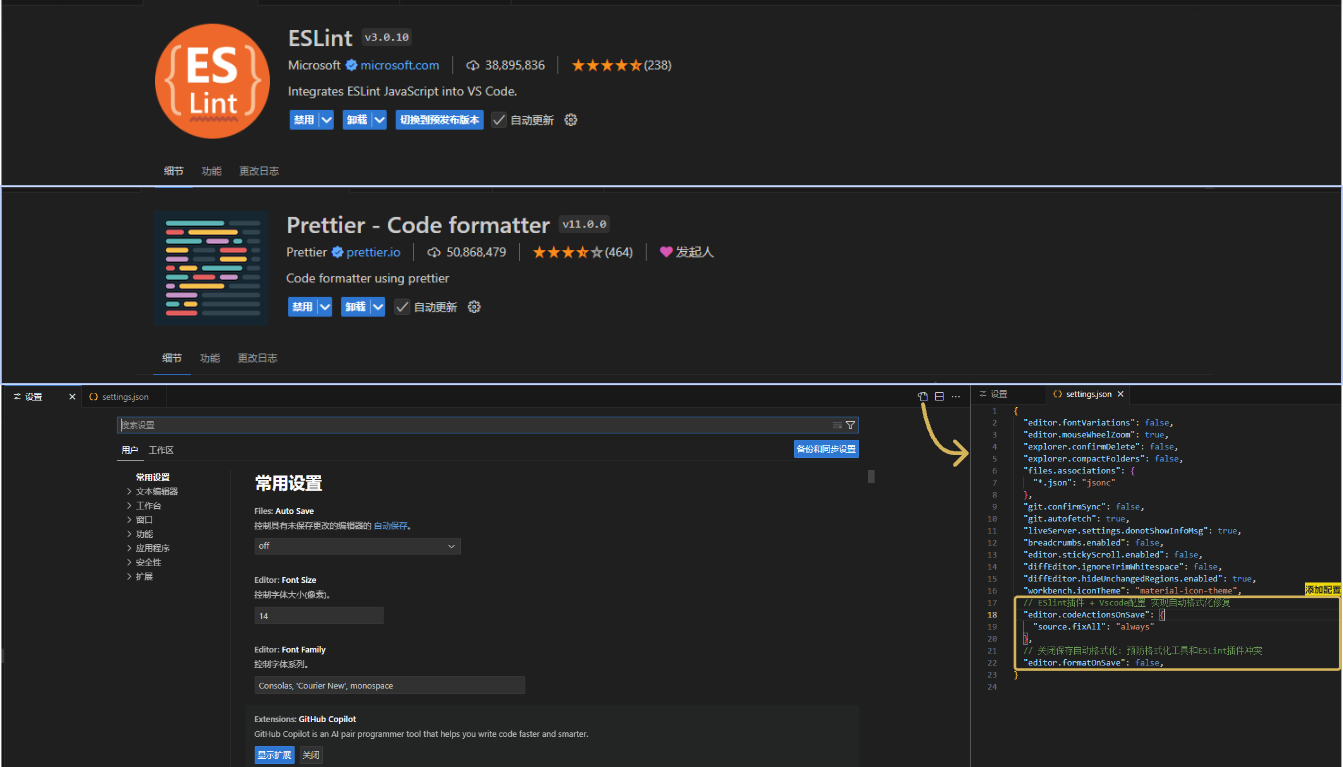Image resolution: width=1343 pixels, height=767 pixels.
Task: Open Prettier 功能 tab
Action: (209, 358)
